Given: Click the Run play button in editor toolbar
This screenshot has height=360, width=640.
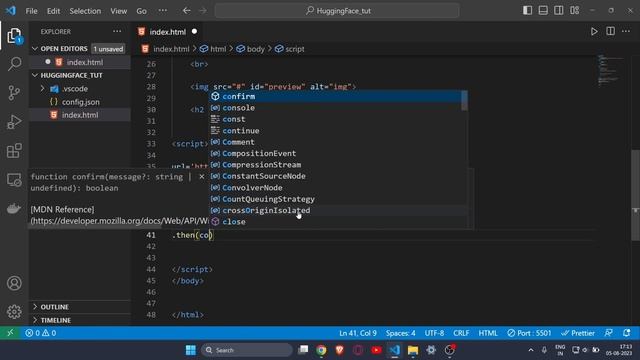Looking at the screenshot, I should coord(594,31).
